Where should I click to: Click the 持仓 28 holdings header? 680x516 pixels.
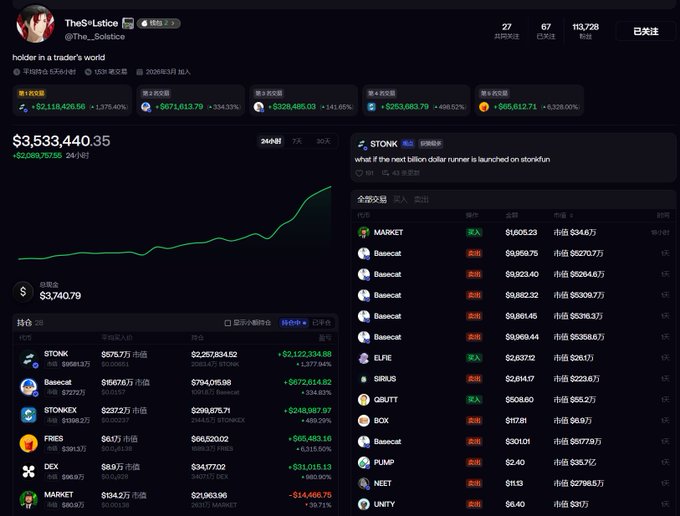point(29,323)
